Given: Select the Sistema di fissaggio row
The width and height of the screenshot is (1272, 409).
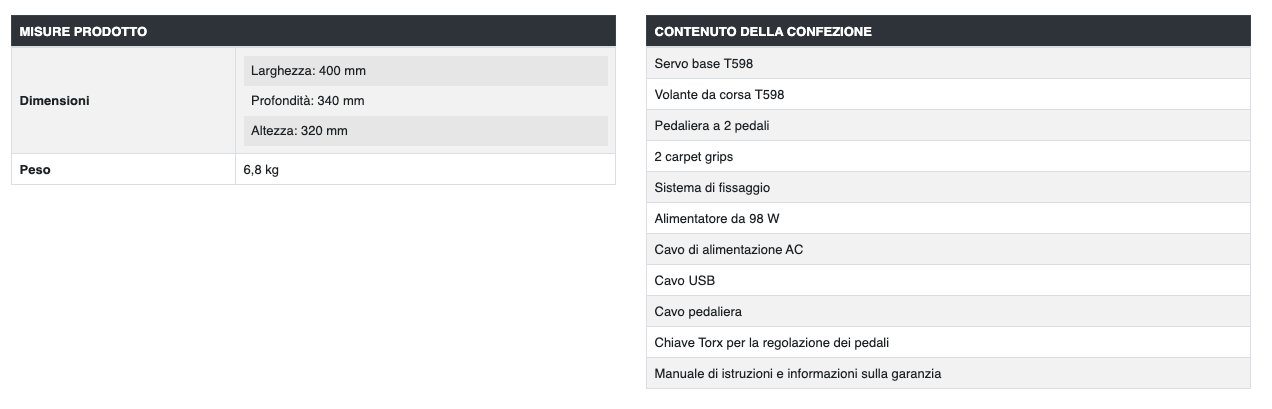Looking at the screenshot, I should click(712, 188).
